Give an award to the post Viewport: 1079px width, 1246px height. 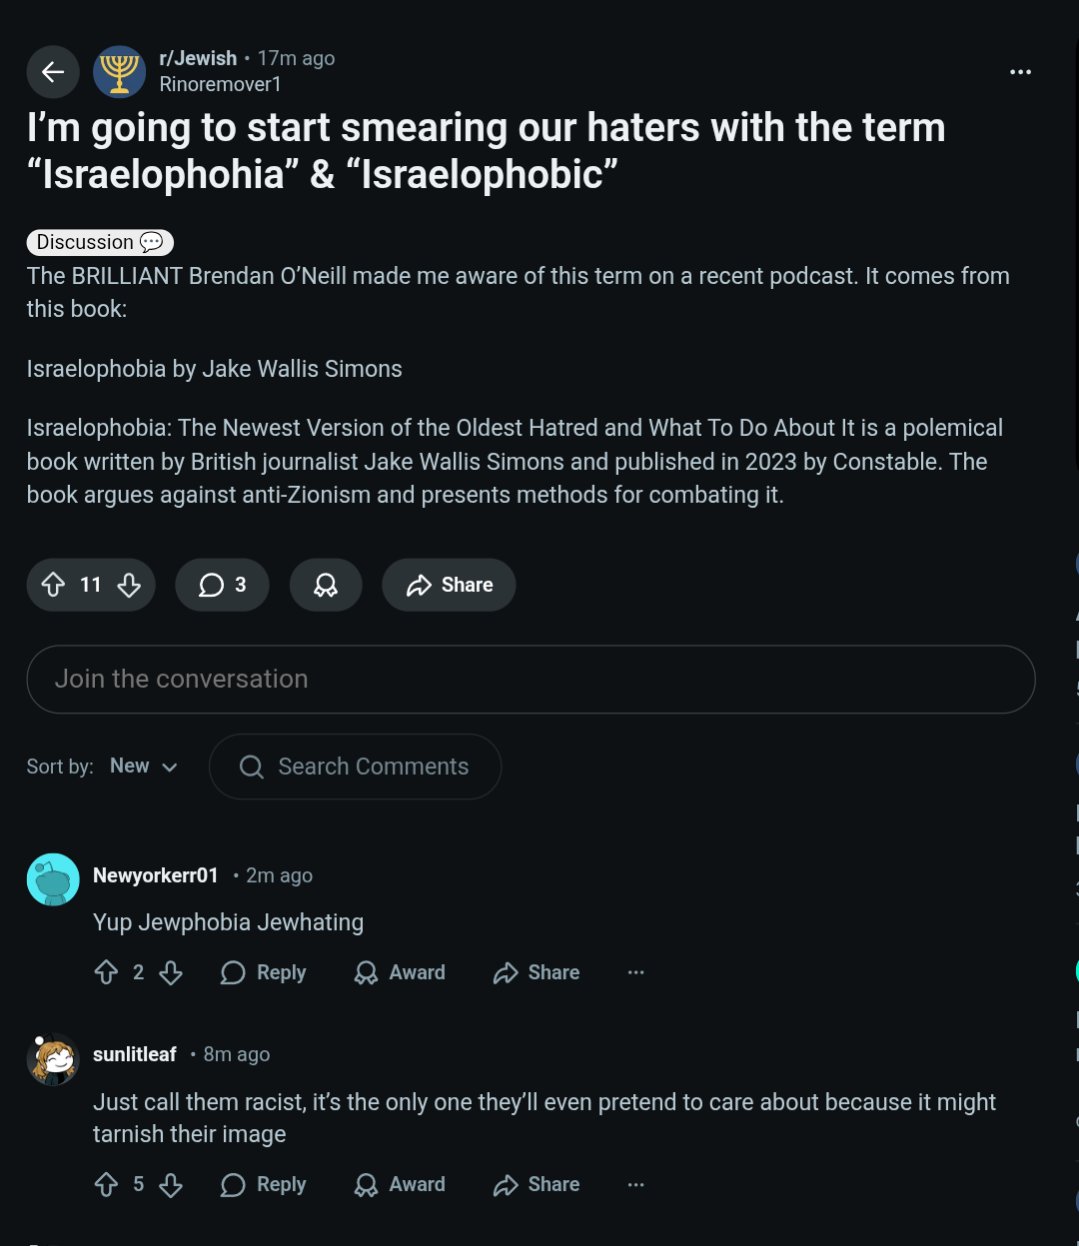pos(326,585)
